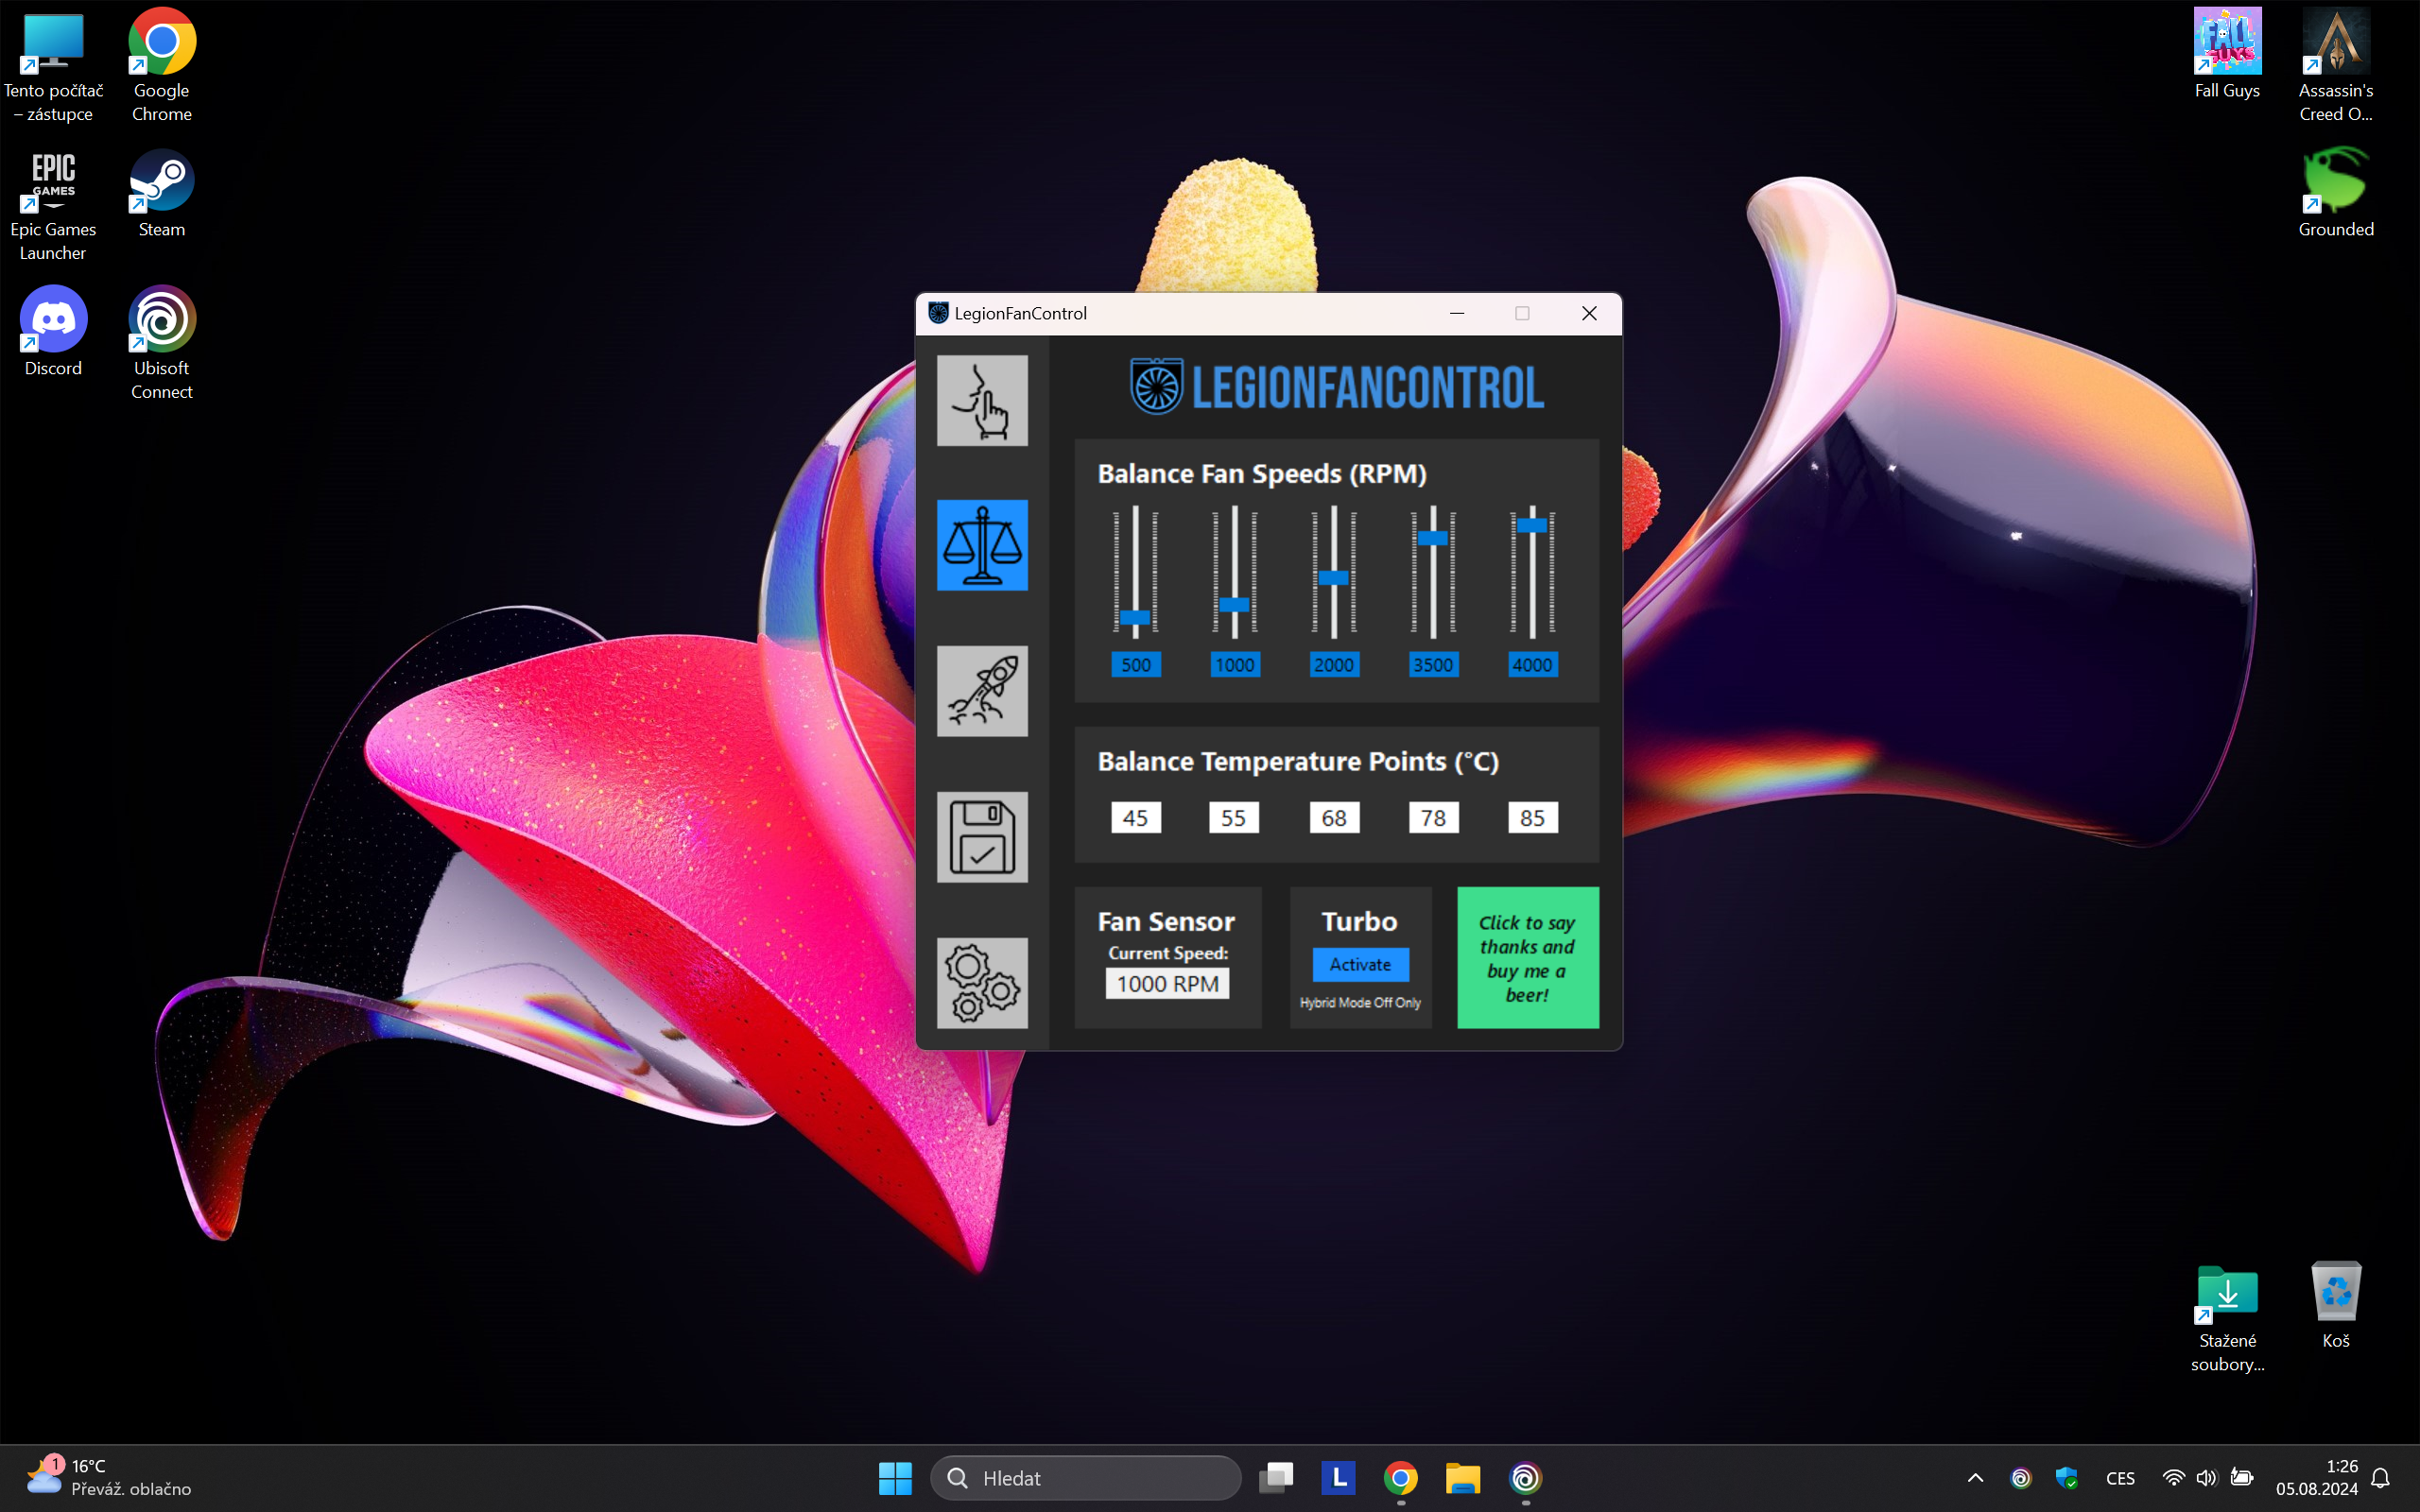The height and width of the screenshot is (1512, 2420).
Task: Open Ubisoft Connect from the taskbar
Action: click(1525, 1478)
